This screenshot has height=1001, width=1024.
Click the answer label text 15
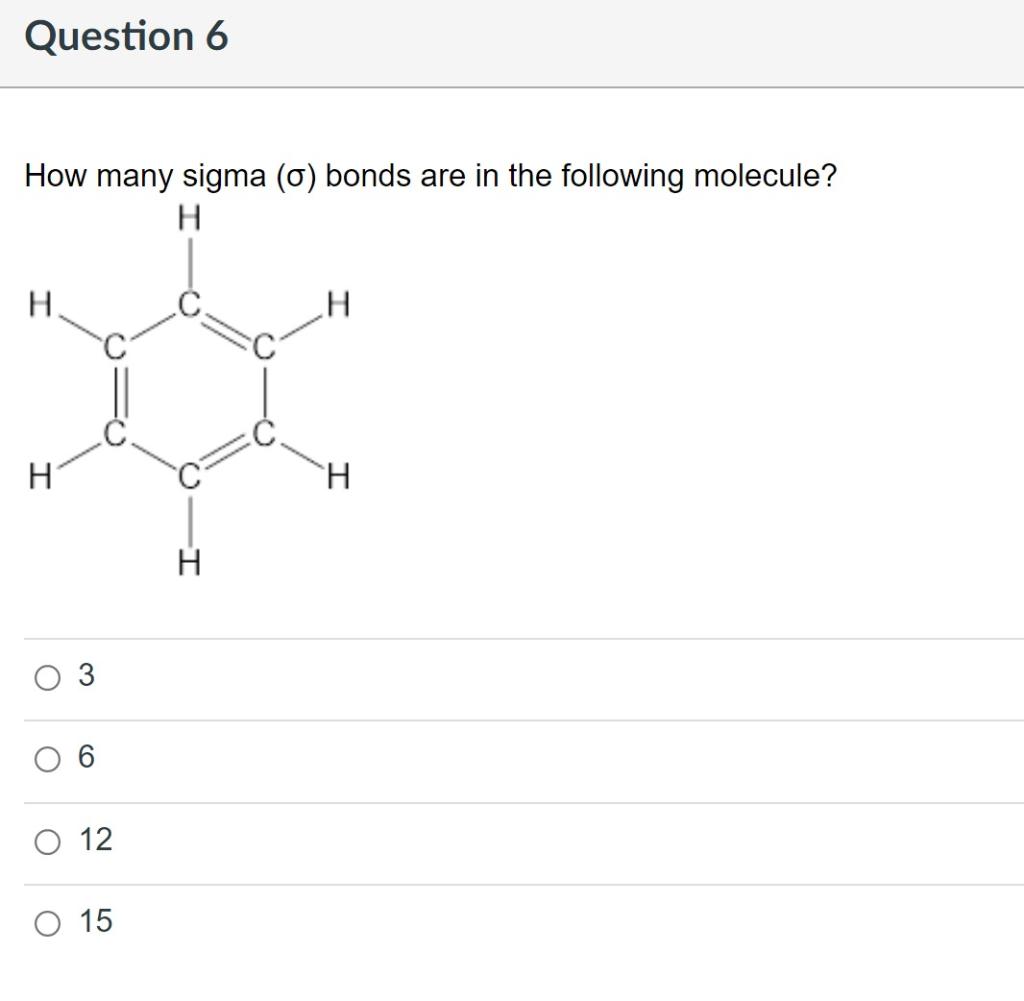click(95, 922)
